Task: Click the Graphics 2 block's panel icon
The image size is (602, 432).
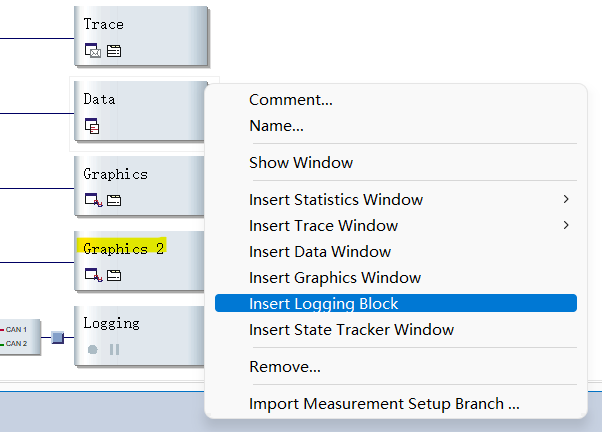Action: coord(113,275)
